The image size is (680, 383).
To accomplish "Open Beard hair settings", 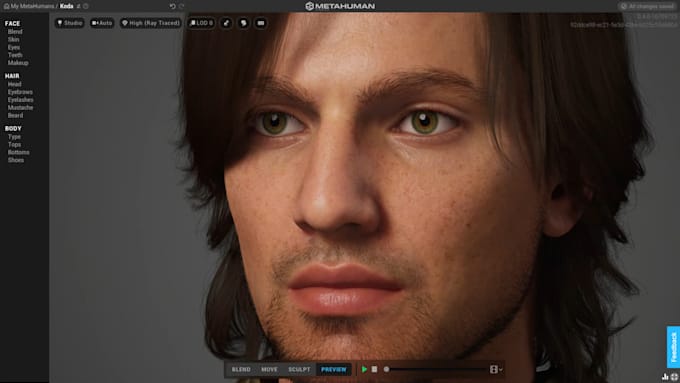I will pyautogui.click(x=15, y=115).
